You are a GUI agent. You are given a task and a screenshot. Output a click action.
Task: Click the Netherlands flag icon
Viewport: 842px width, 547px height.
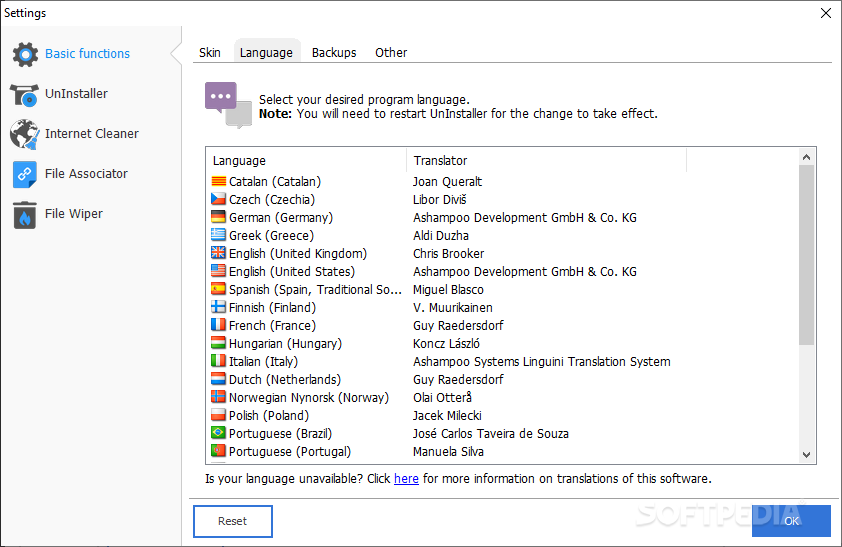pyautogui.click(x=218, y=379)
